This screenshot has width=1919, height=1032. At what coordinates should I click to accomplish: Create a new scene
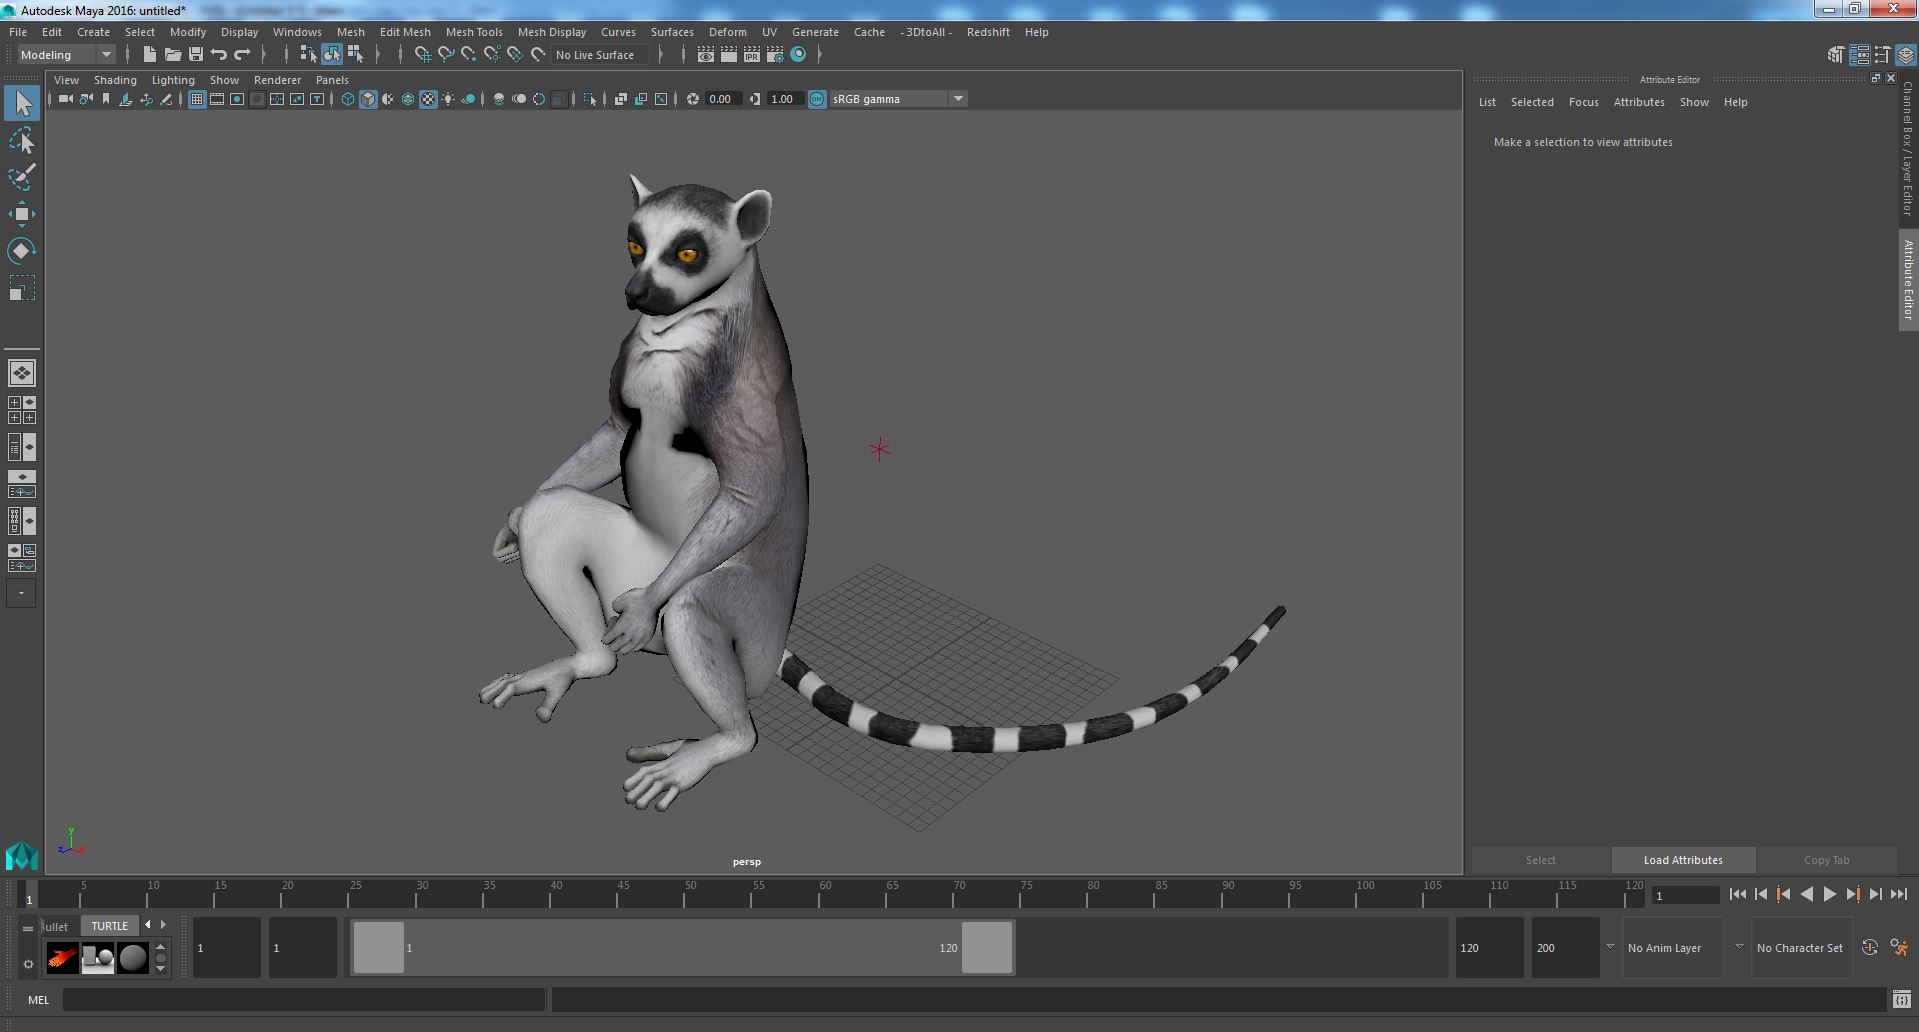(x=149, y=55)
